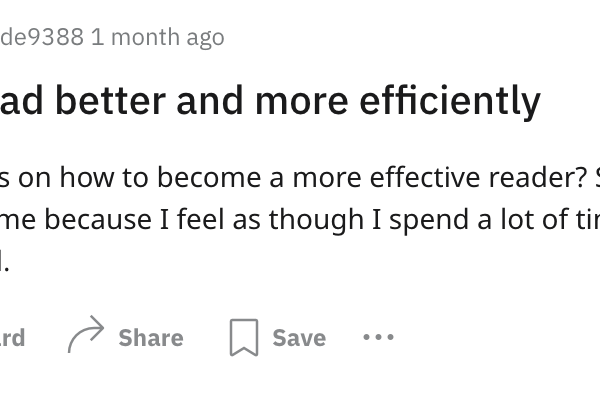Click the body line starting 'me because I feel'
Image resolution: width=600 pixels, height=402 pixels.
(x=300, y=220)
